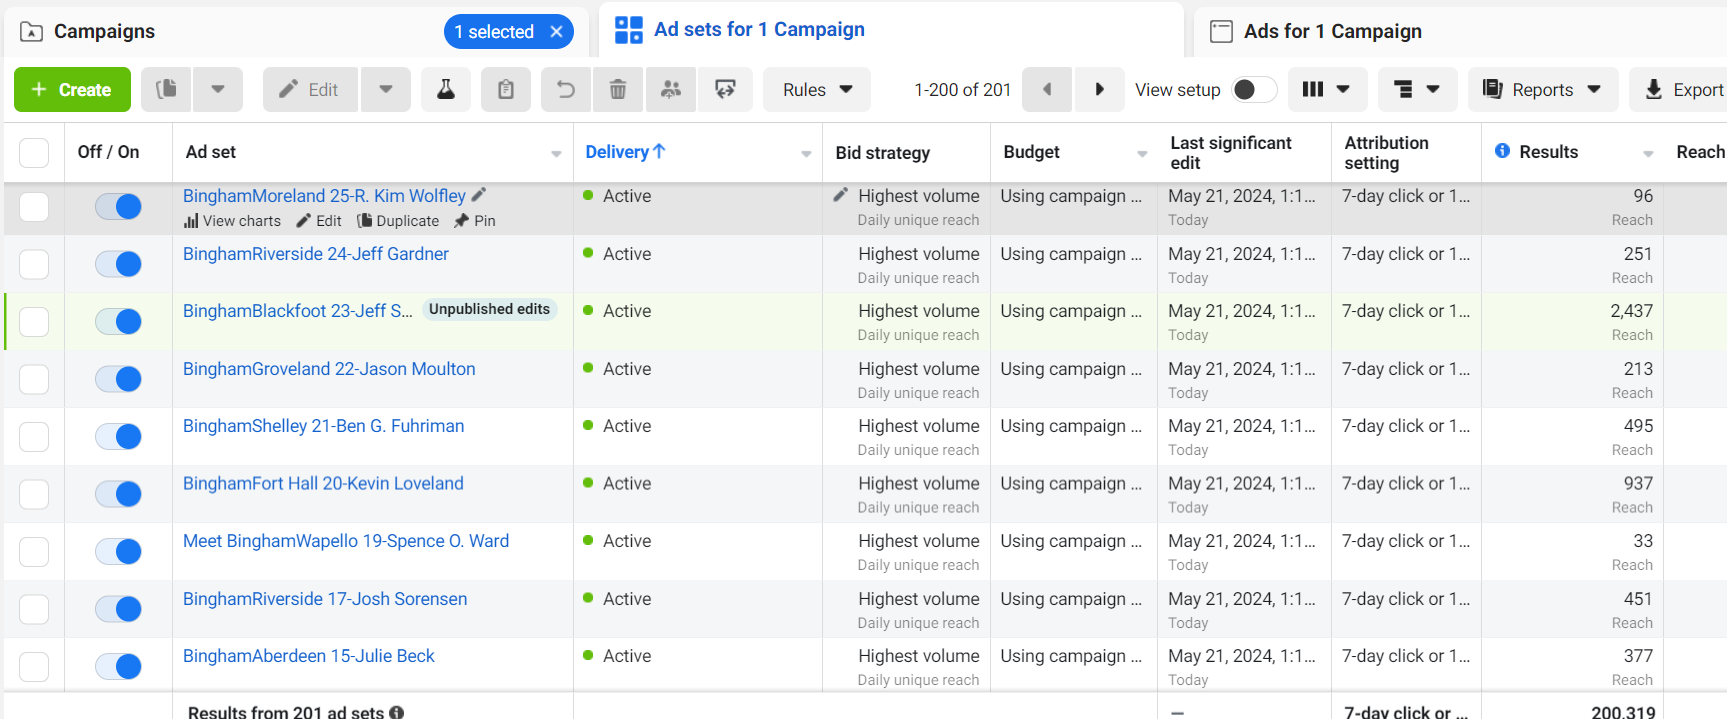The width and height of the screenshot is (1727, 719).
Task: Click the A/B test flask icon
Action: (x=446, y=90)
